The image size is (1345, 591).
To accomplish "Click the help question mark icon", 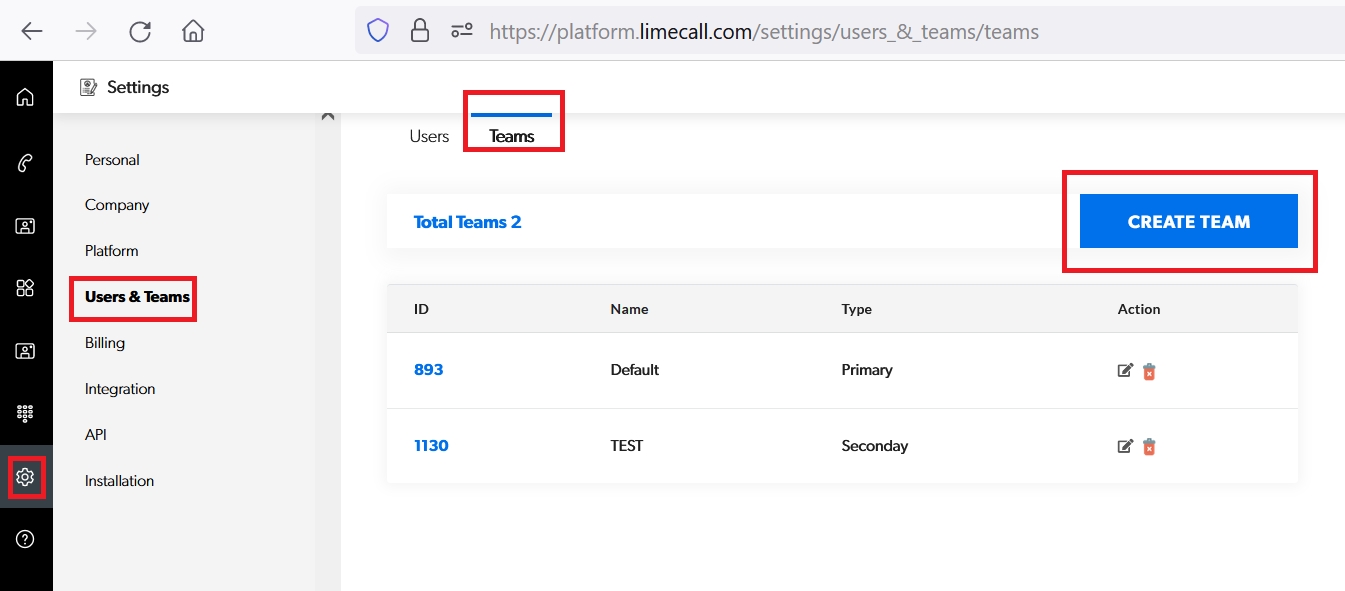I will click(25, 539).
